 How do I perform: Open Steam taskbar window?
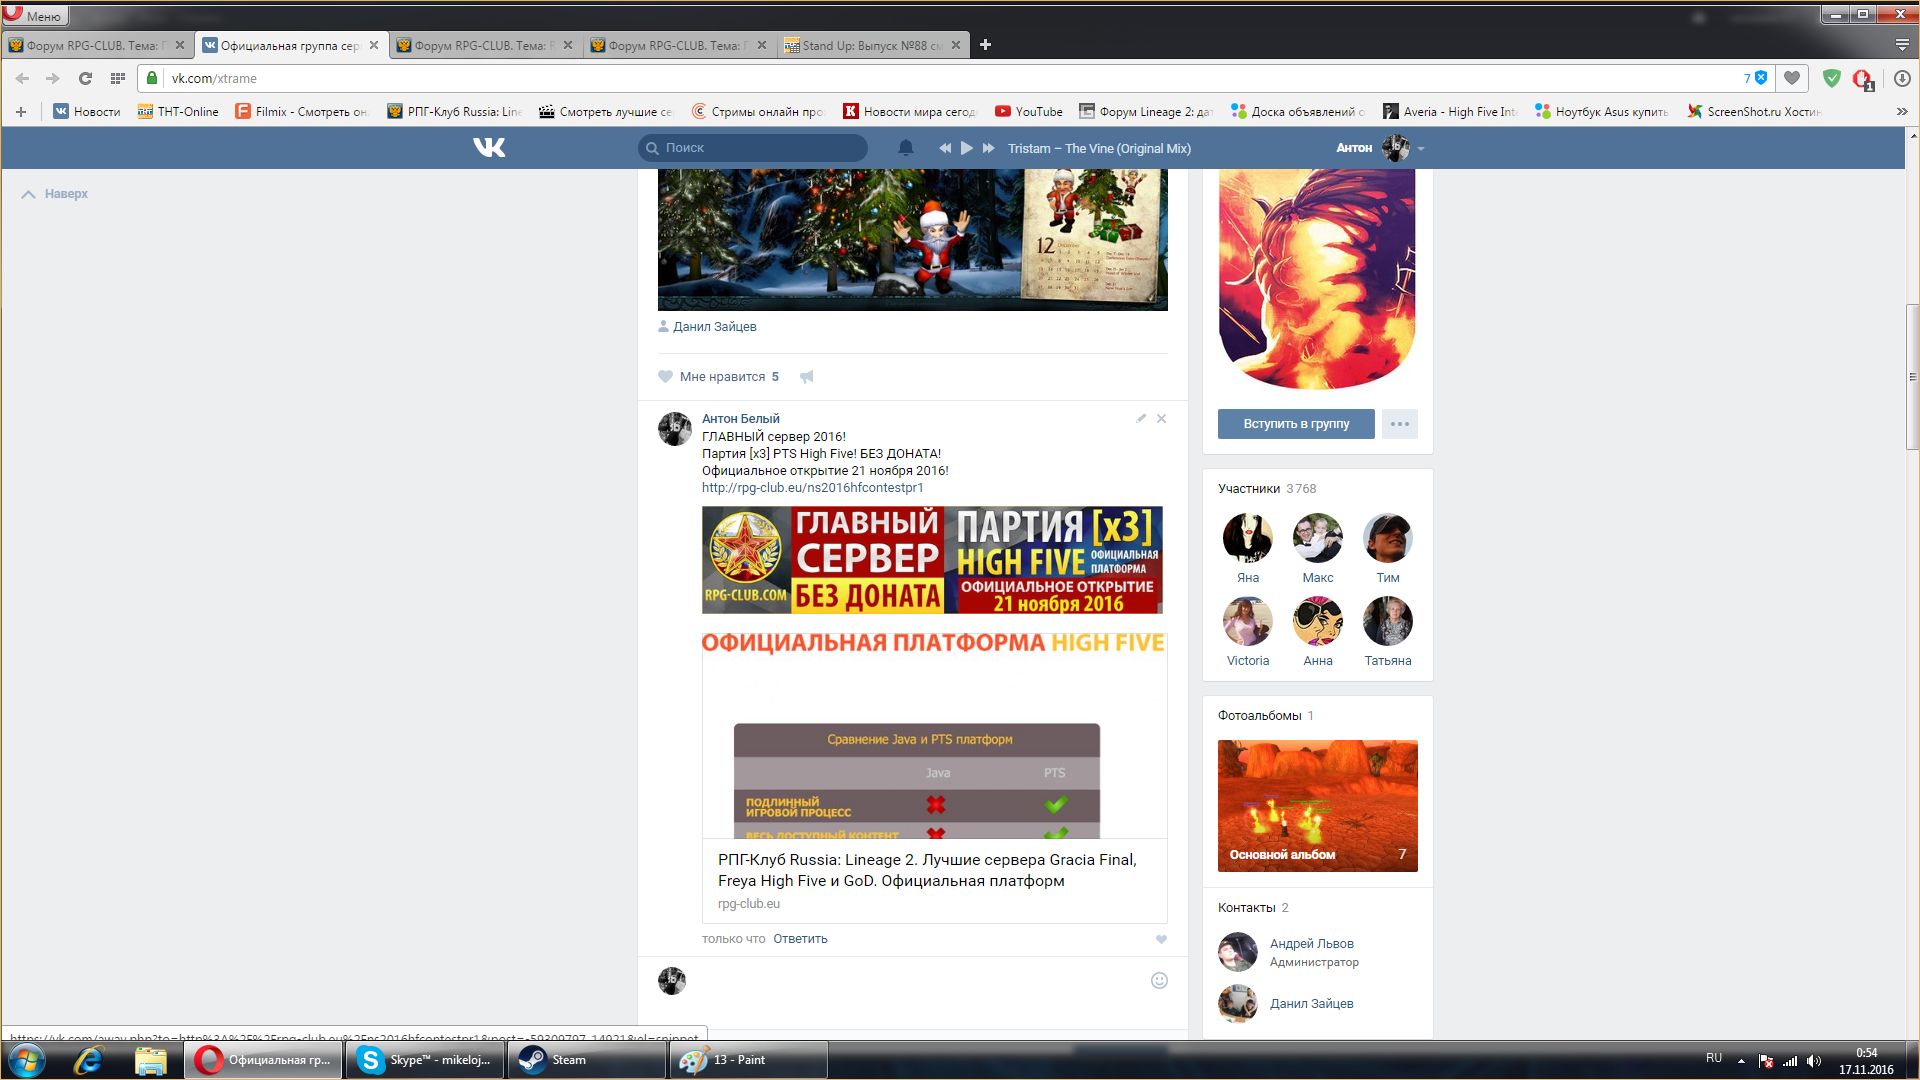[586, 1060]
